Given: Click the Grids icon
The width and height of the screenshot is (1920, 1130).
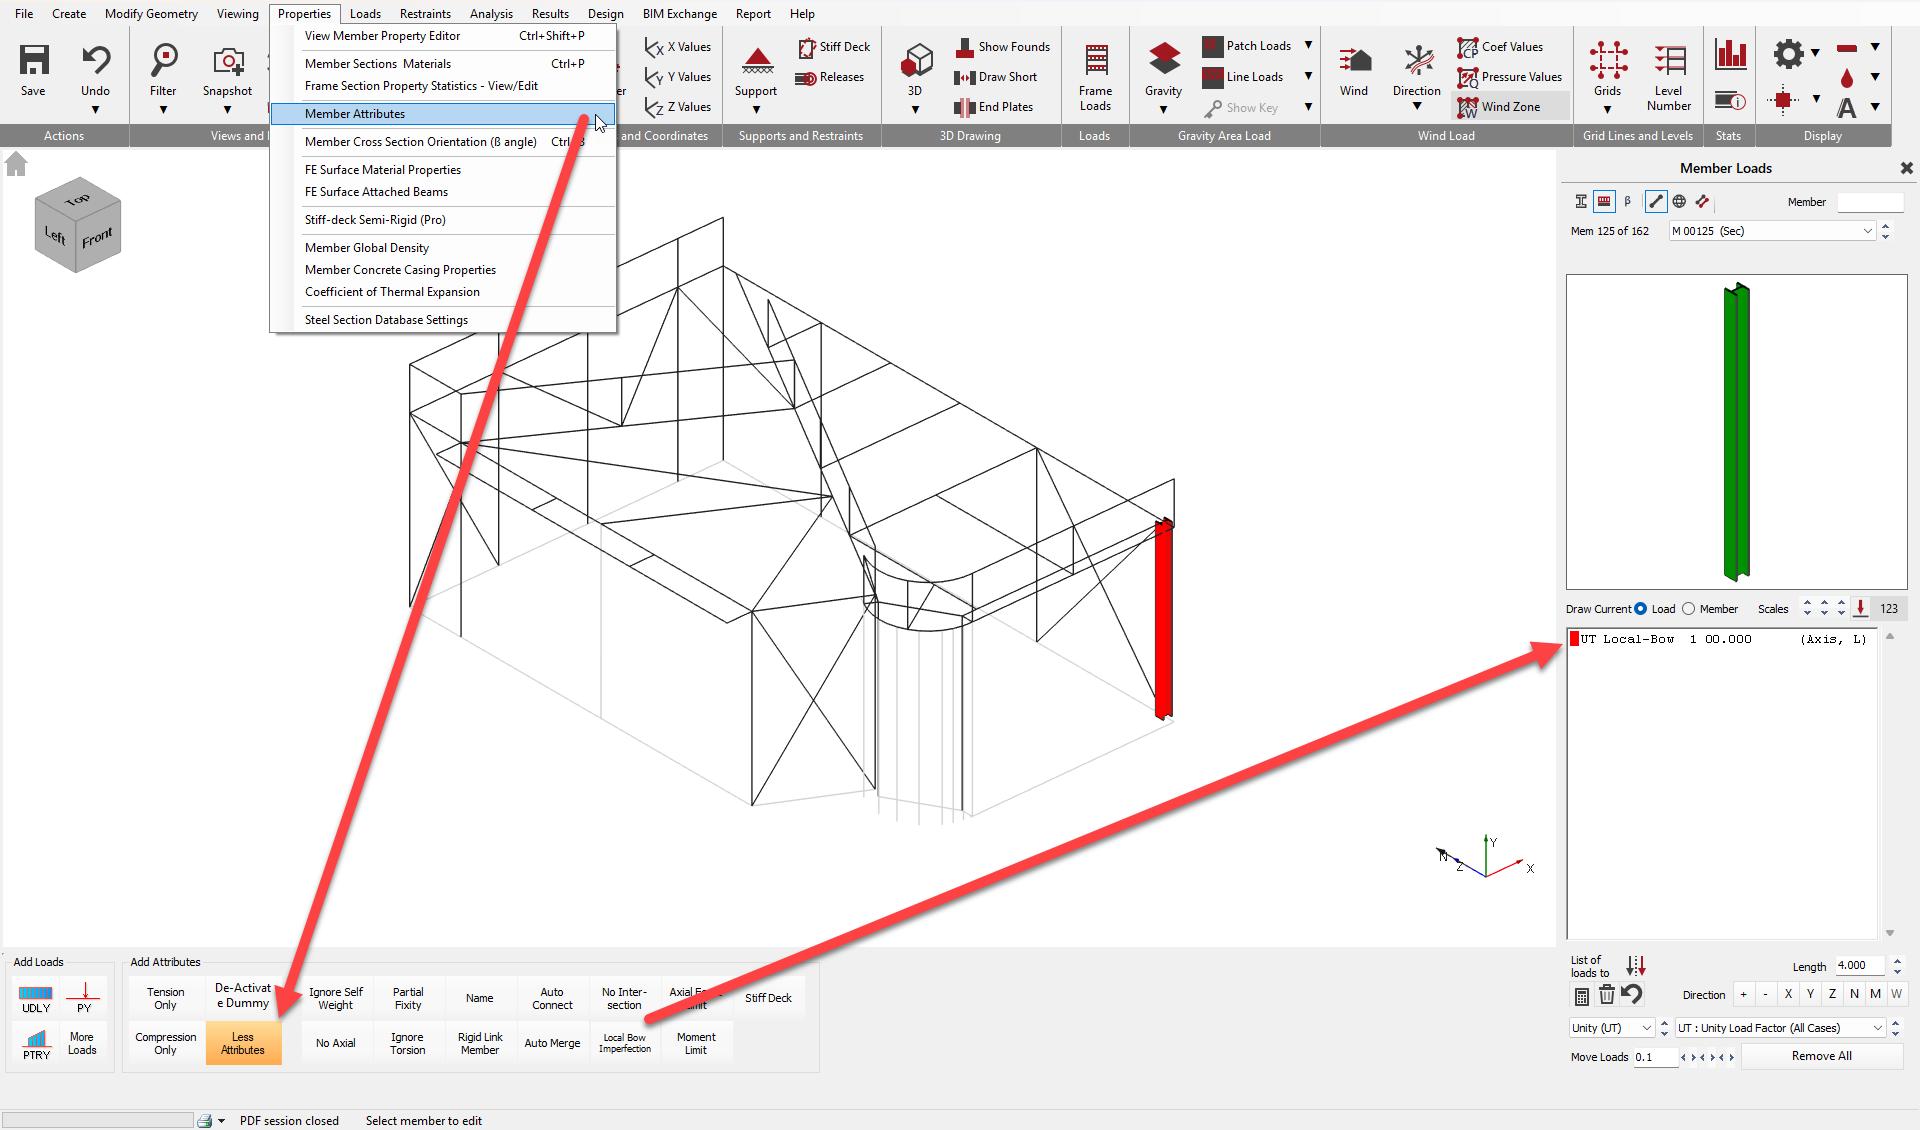Looking at the screenshot, I should 1607,61.
